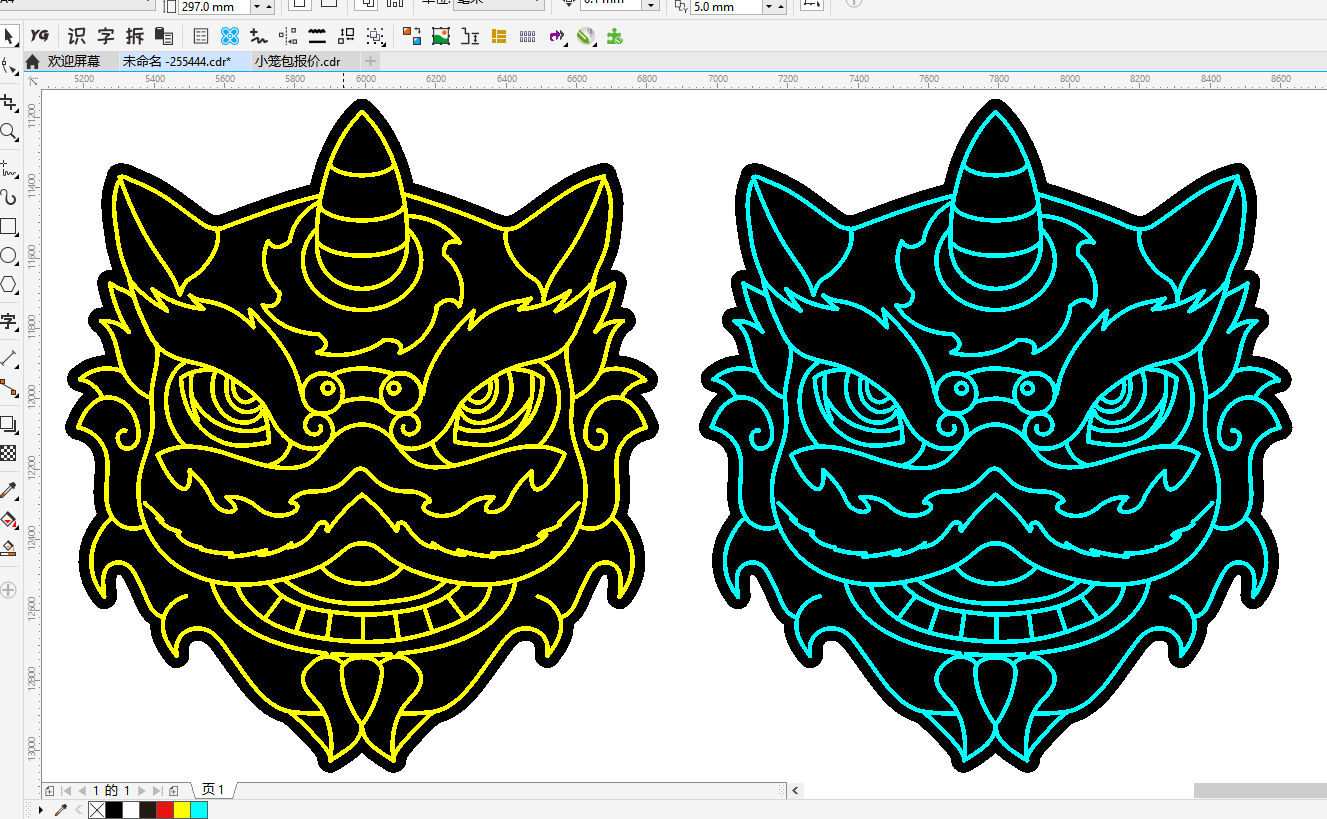Select the 页1 page tab
Image resolution: width=1327 pixels, height=819 pixels.
click(213, 790)
